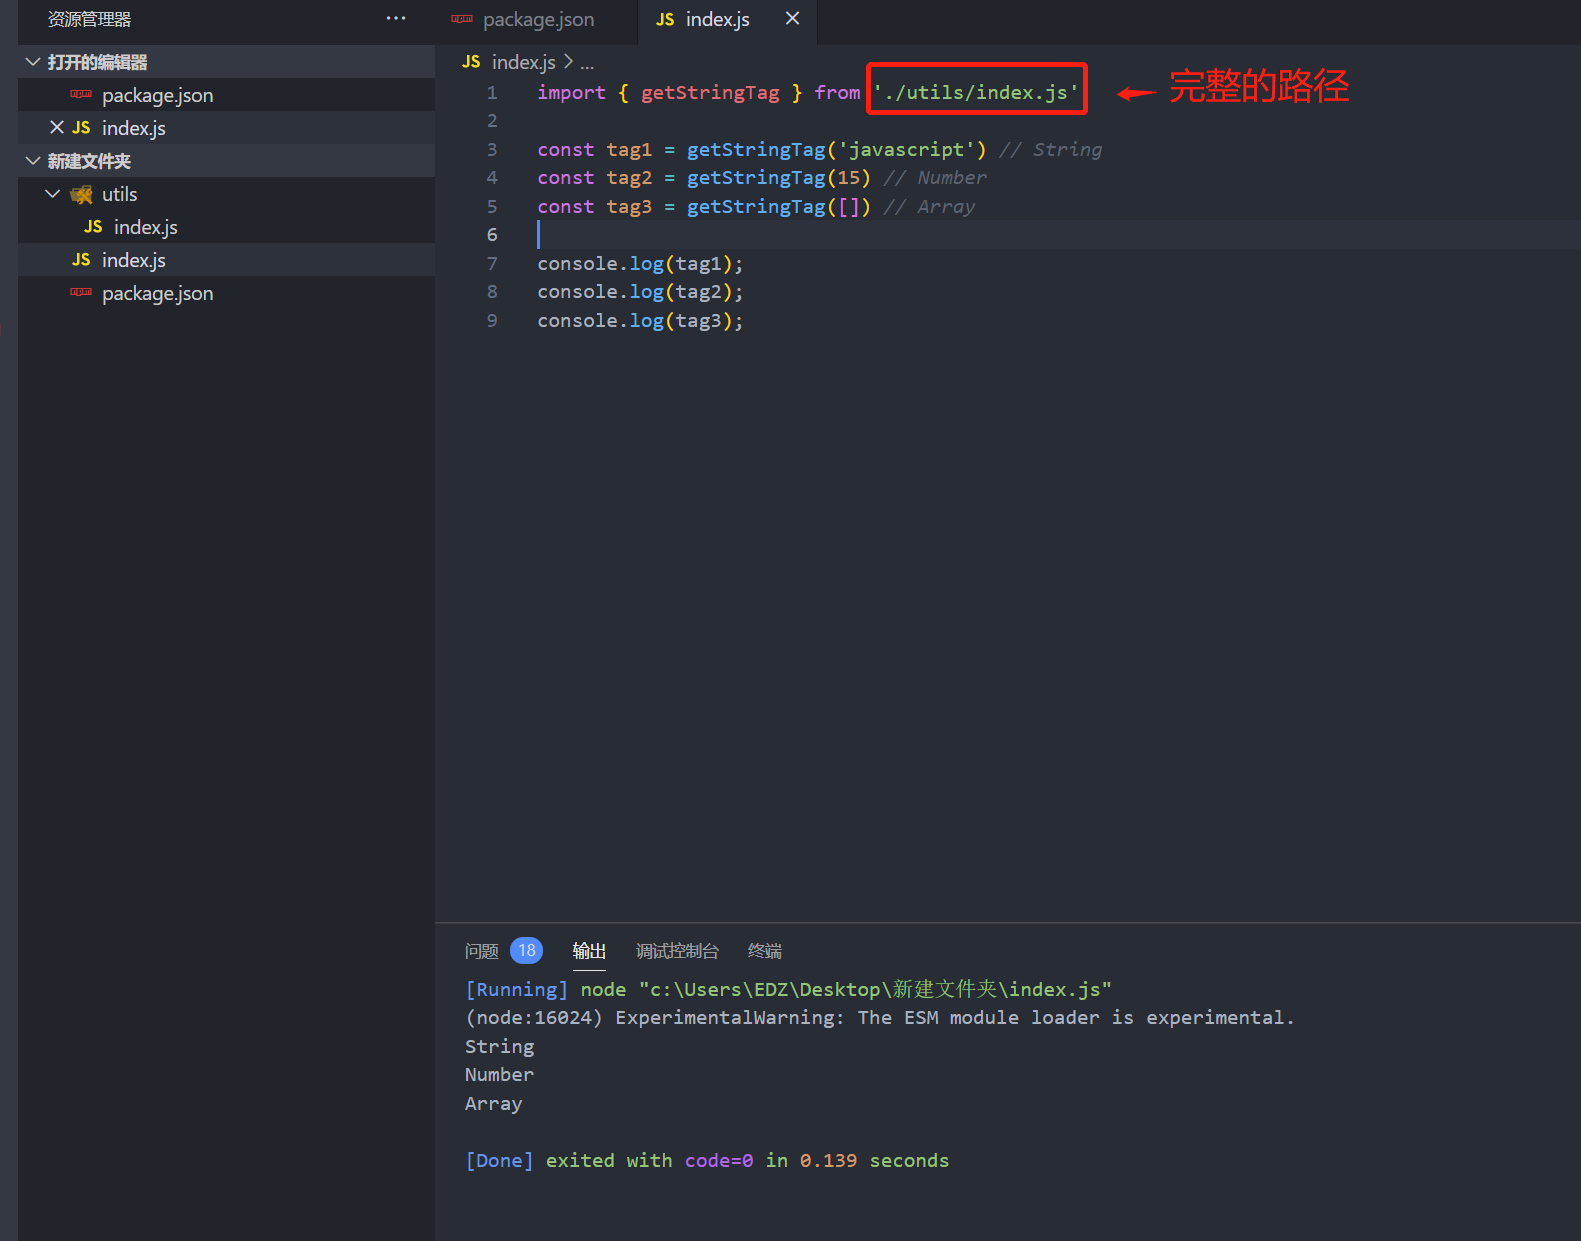Click the utils folder icon
The image size is (1581, 1241).
[x=82, y=195]
